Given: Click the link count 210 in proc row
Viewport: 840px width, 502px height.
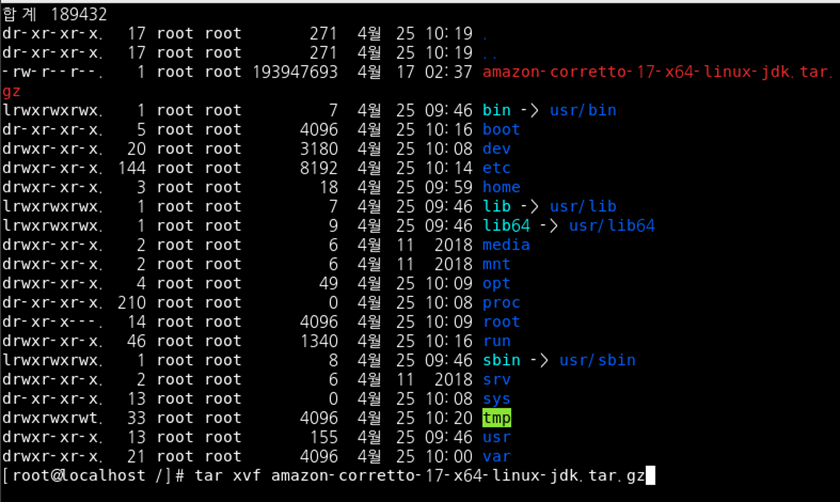Looking at the screenshot, I should pos(132,303).
